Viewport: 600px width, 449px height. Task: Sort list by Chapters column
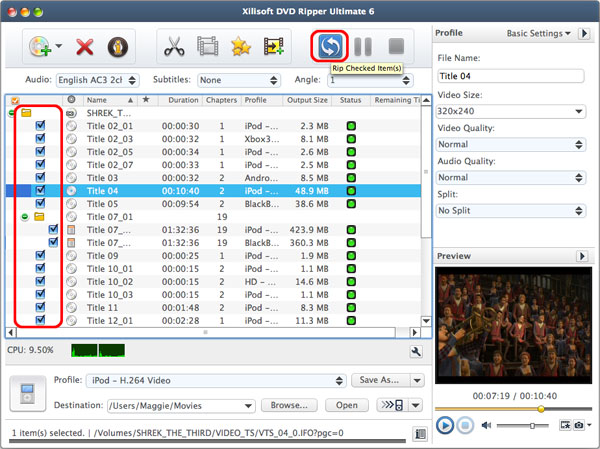point(222,100)
